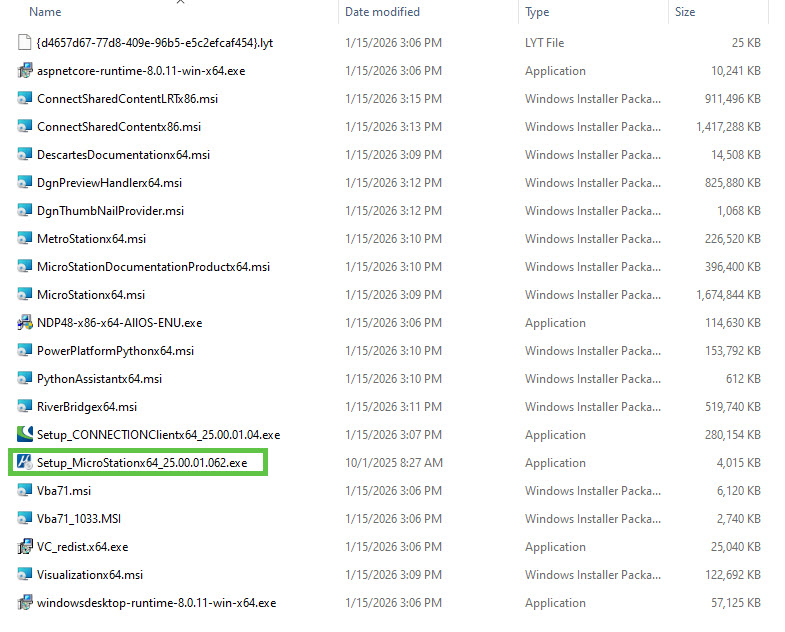Click the RiverBridgex64.msi package icon
Screen dimensions: 785x632
tap(25, 407)
